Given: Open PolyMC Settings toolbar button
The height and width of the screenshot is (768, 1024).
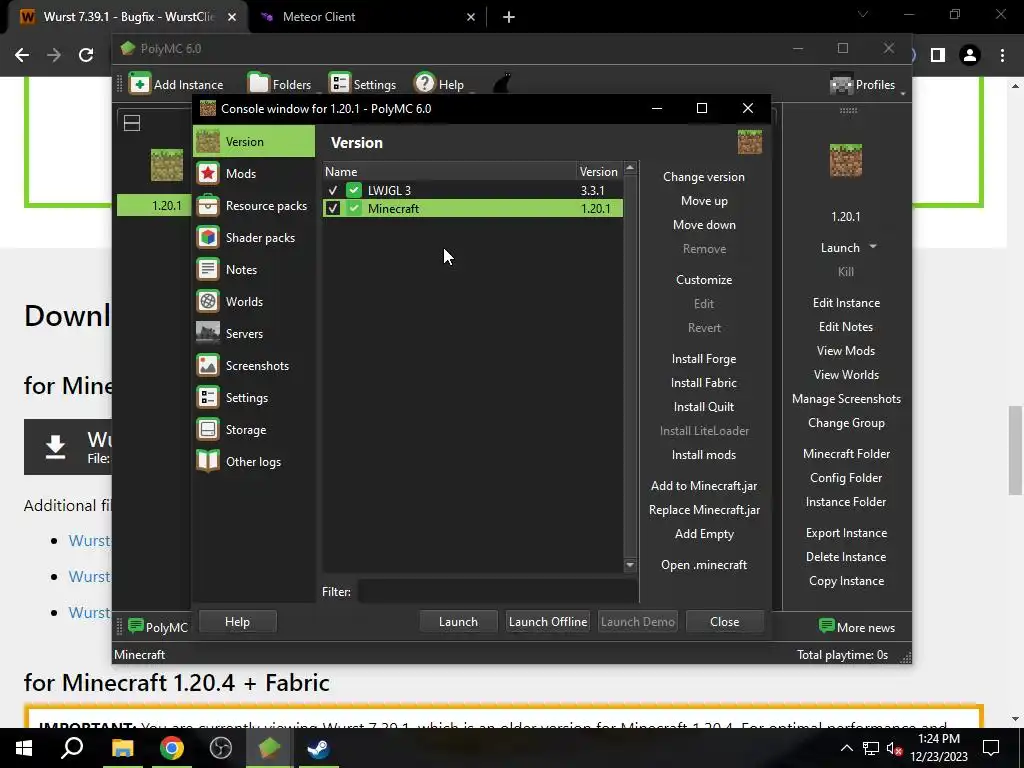Looking at the screenshot, I should [362, 84].
